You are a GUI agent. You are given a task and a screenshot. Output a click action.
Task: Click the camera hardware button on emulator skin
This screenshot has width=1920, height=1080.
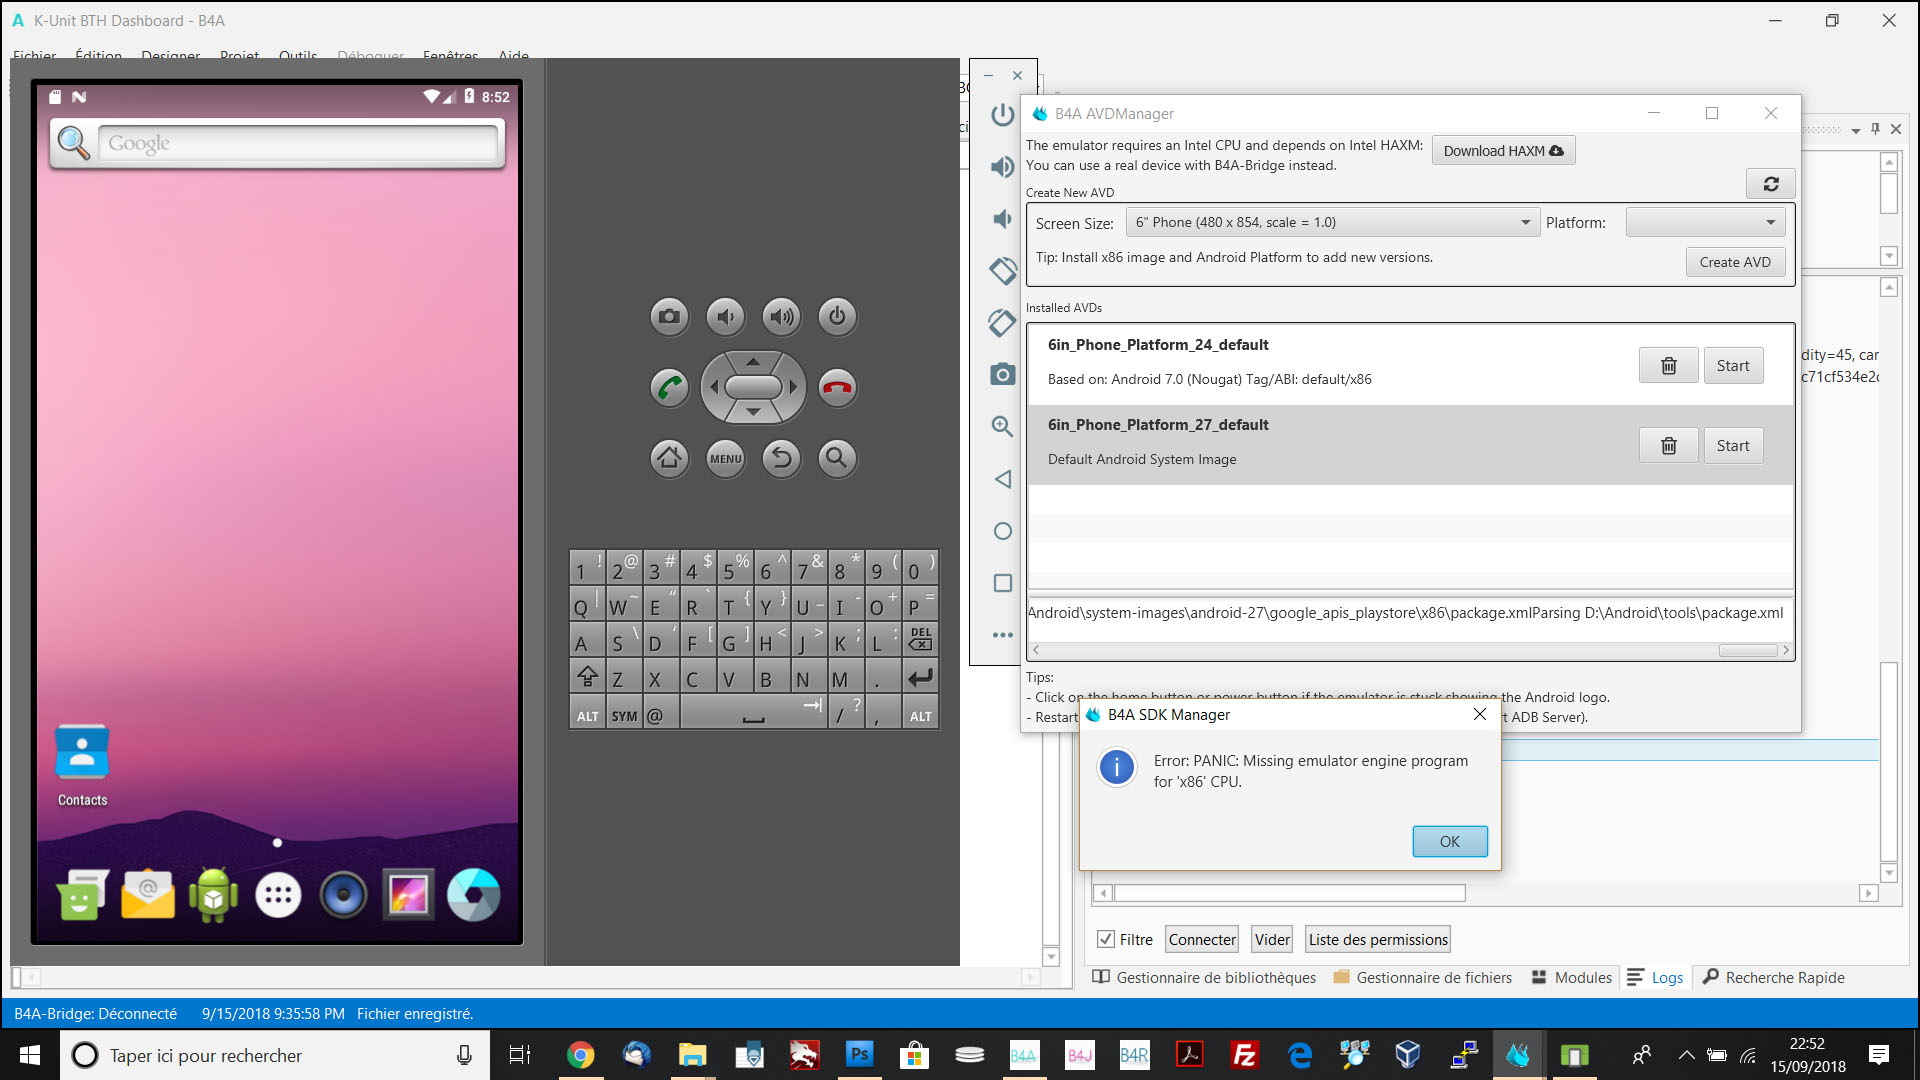pos(669,317)
